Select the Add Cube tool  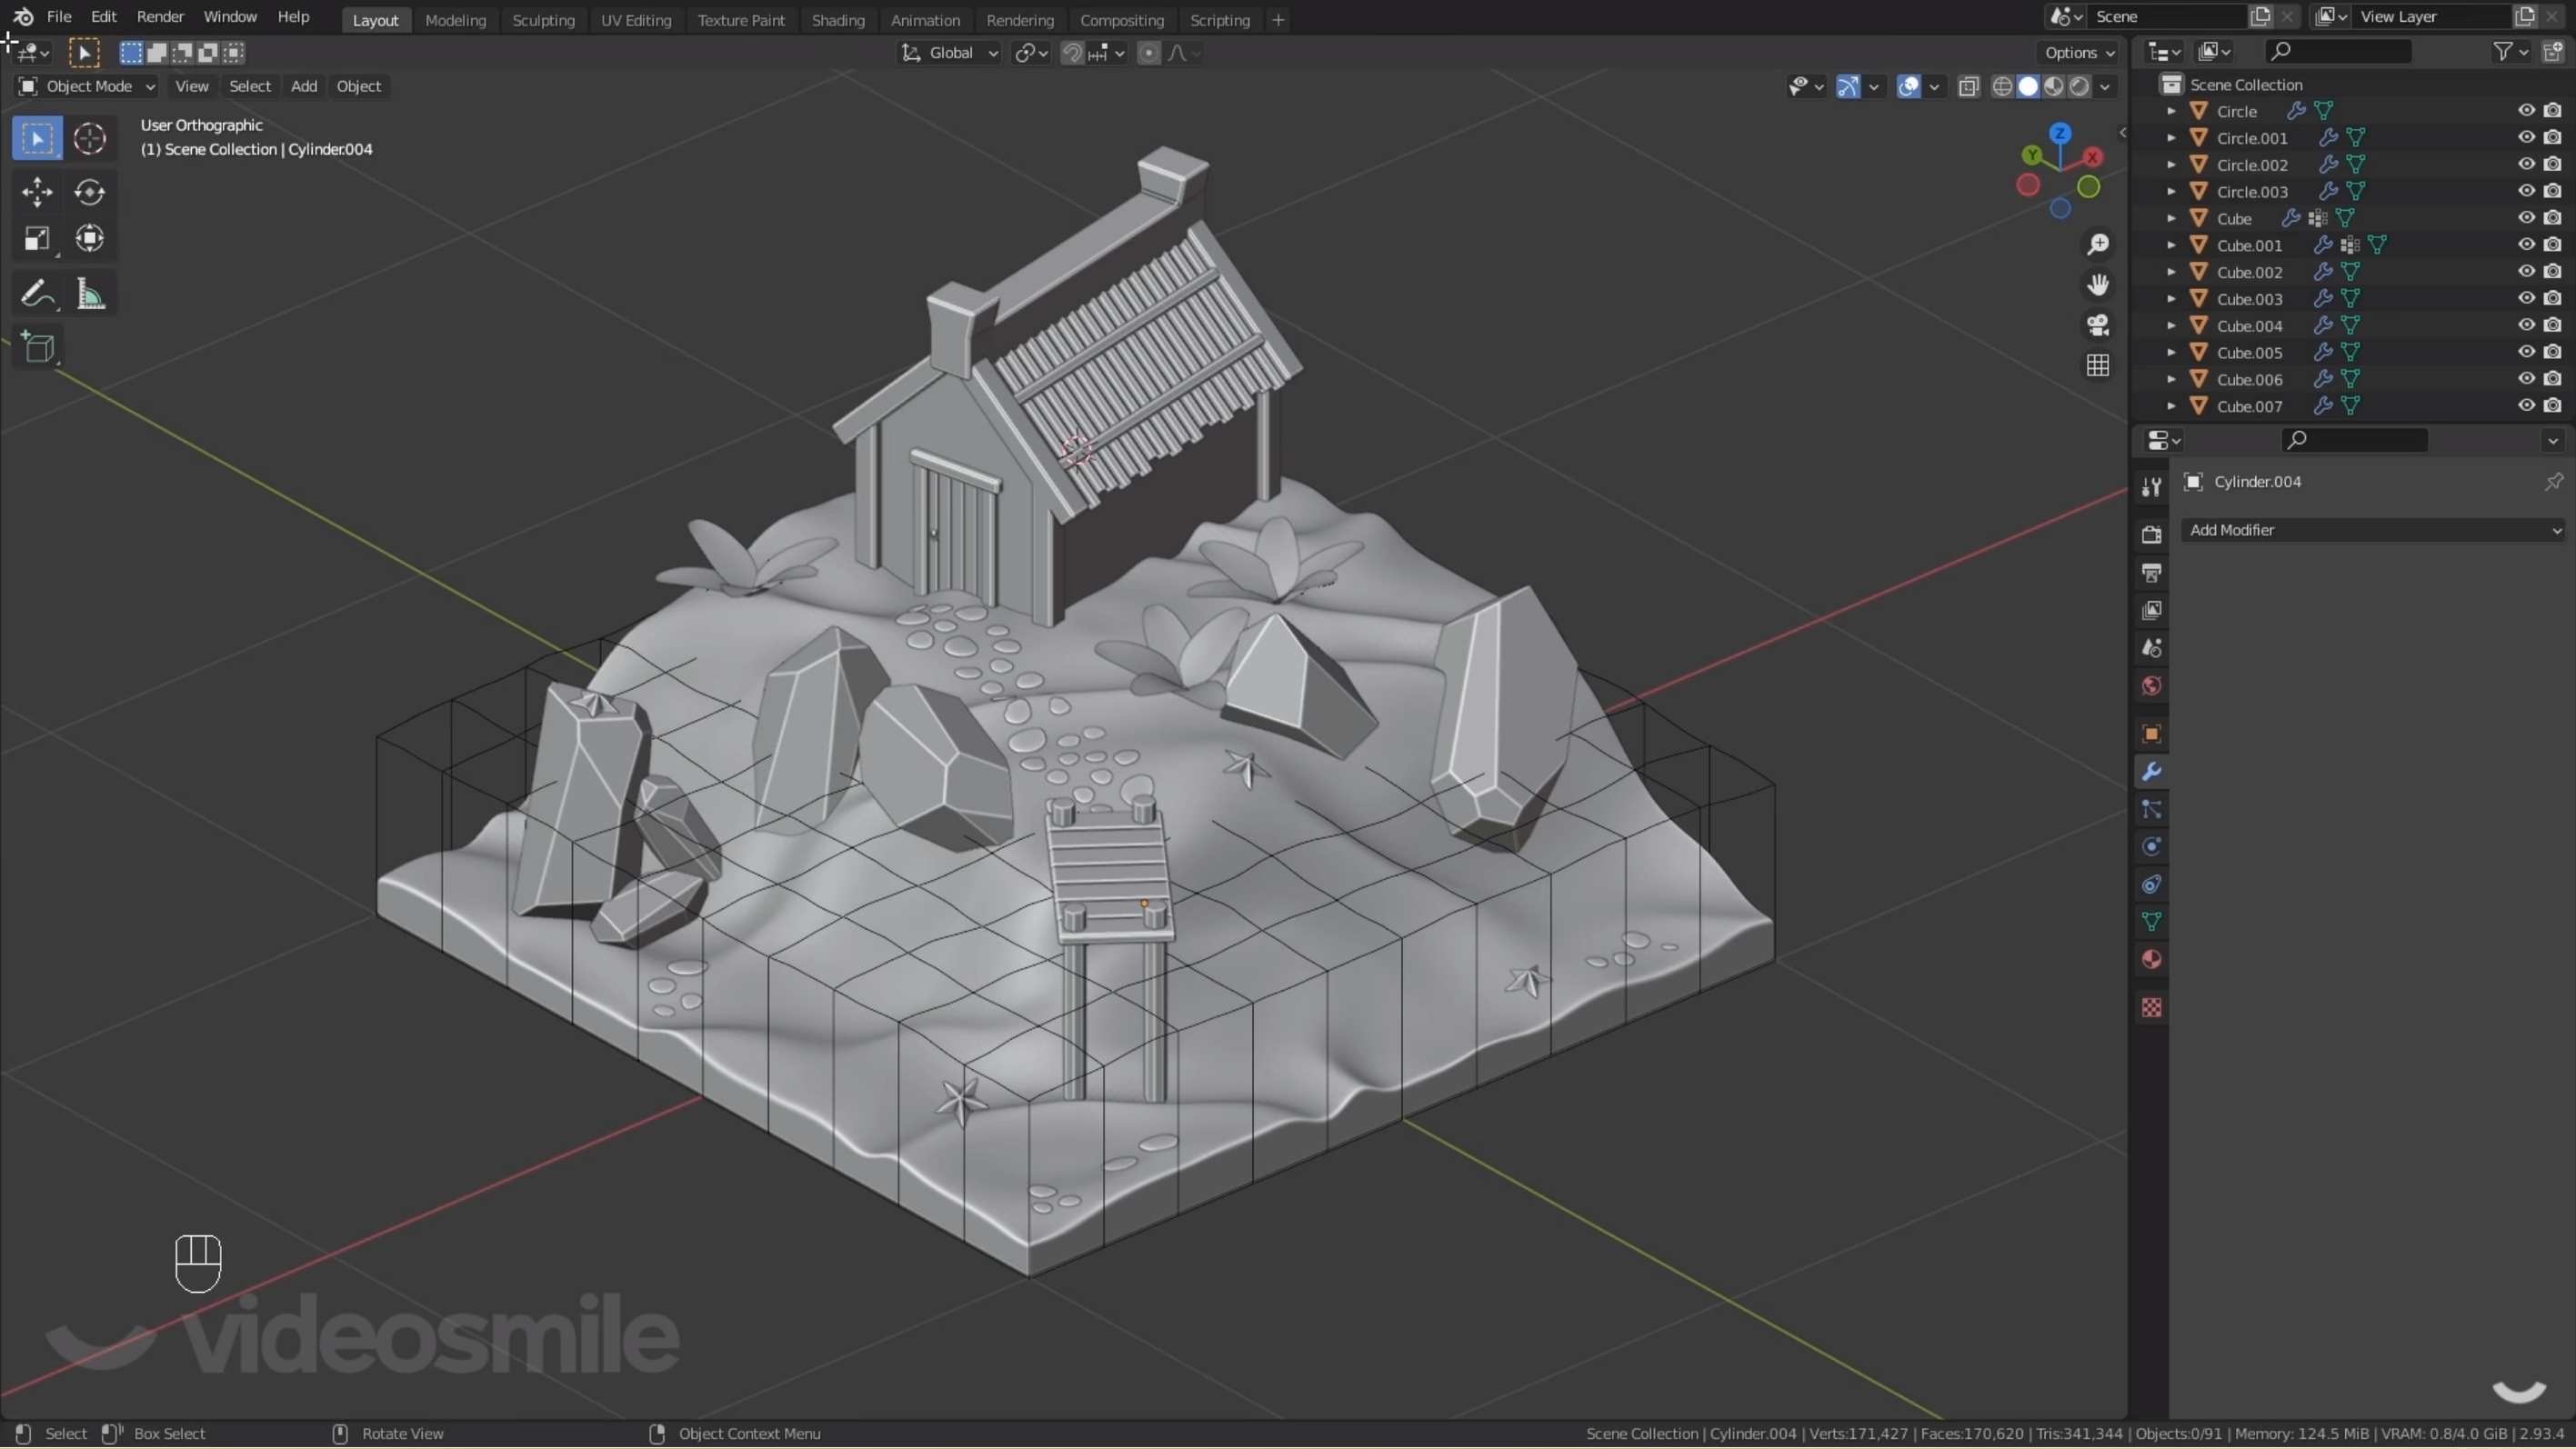tap(38, 347)
